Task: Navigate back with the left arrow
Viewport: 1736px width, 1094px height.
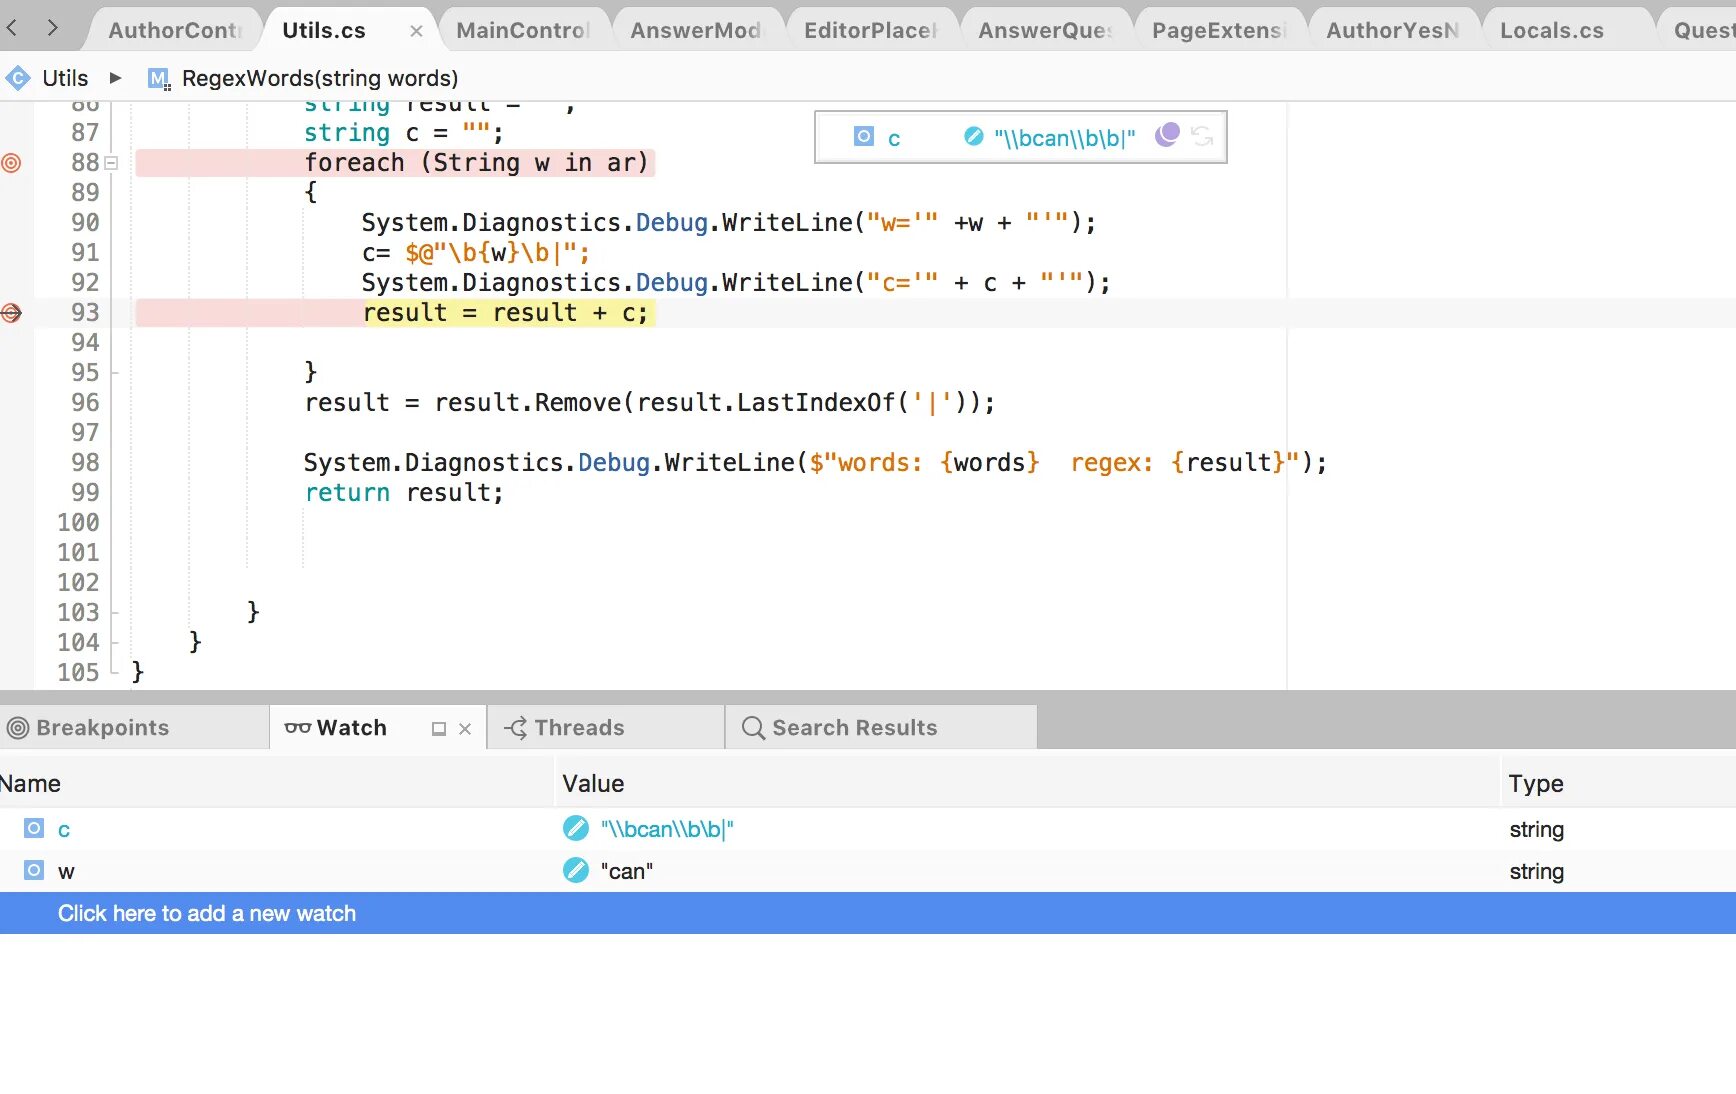Action: (12, 28)
